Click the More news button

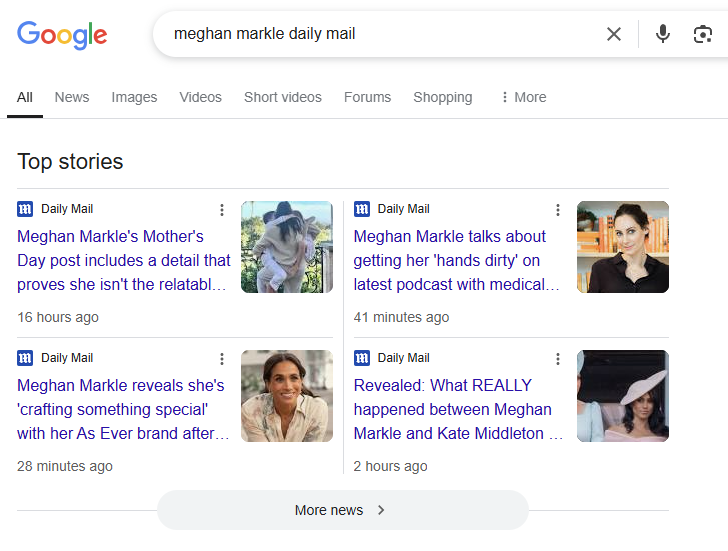tap(343, 510)
